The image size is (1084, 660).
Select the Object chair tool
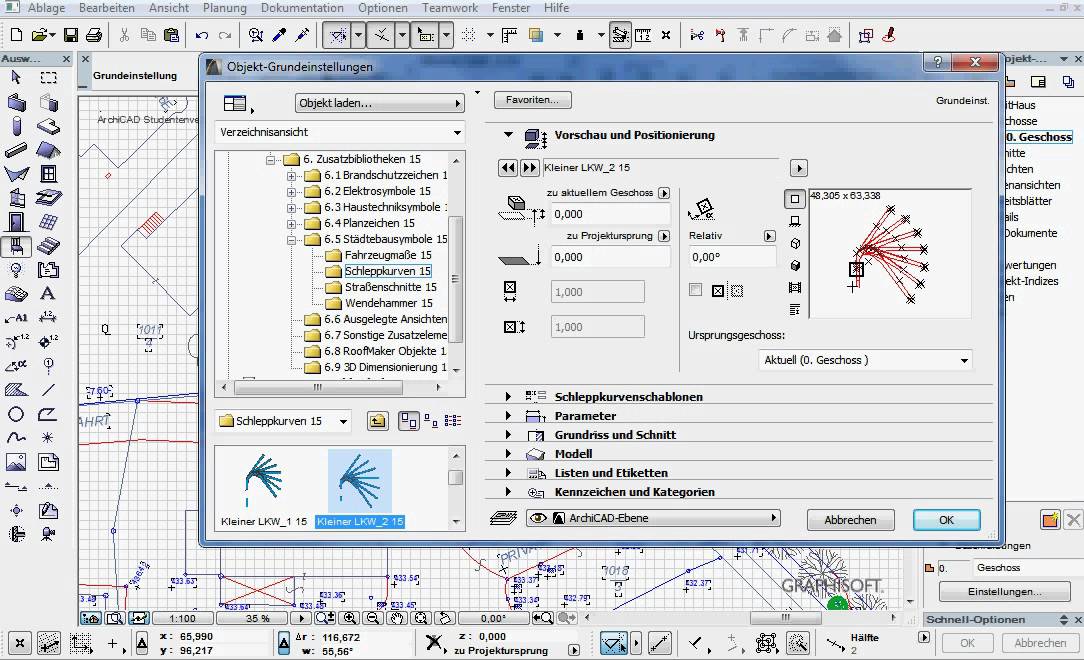point(16,246)
